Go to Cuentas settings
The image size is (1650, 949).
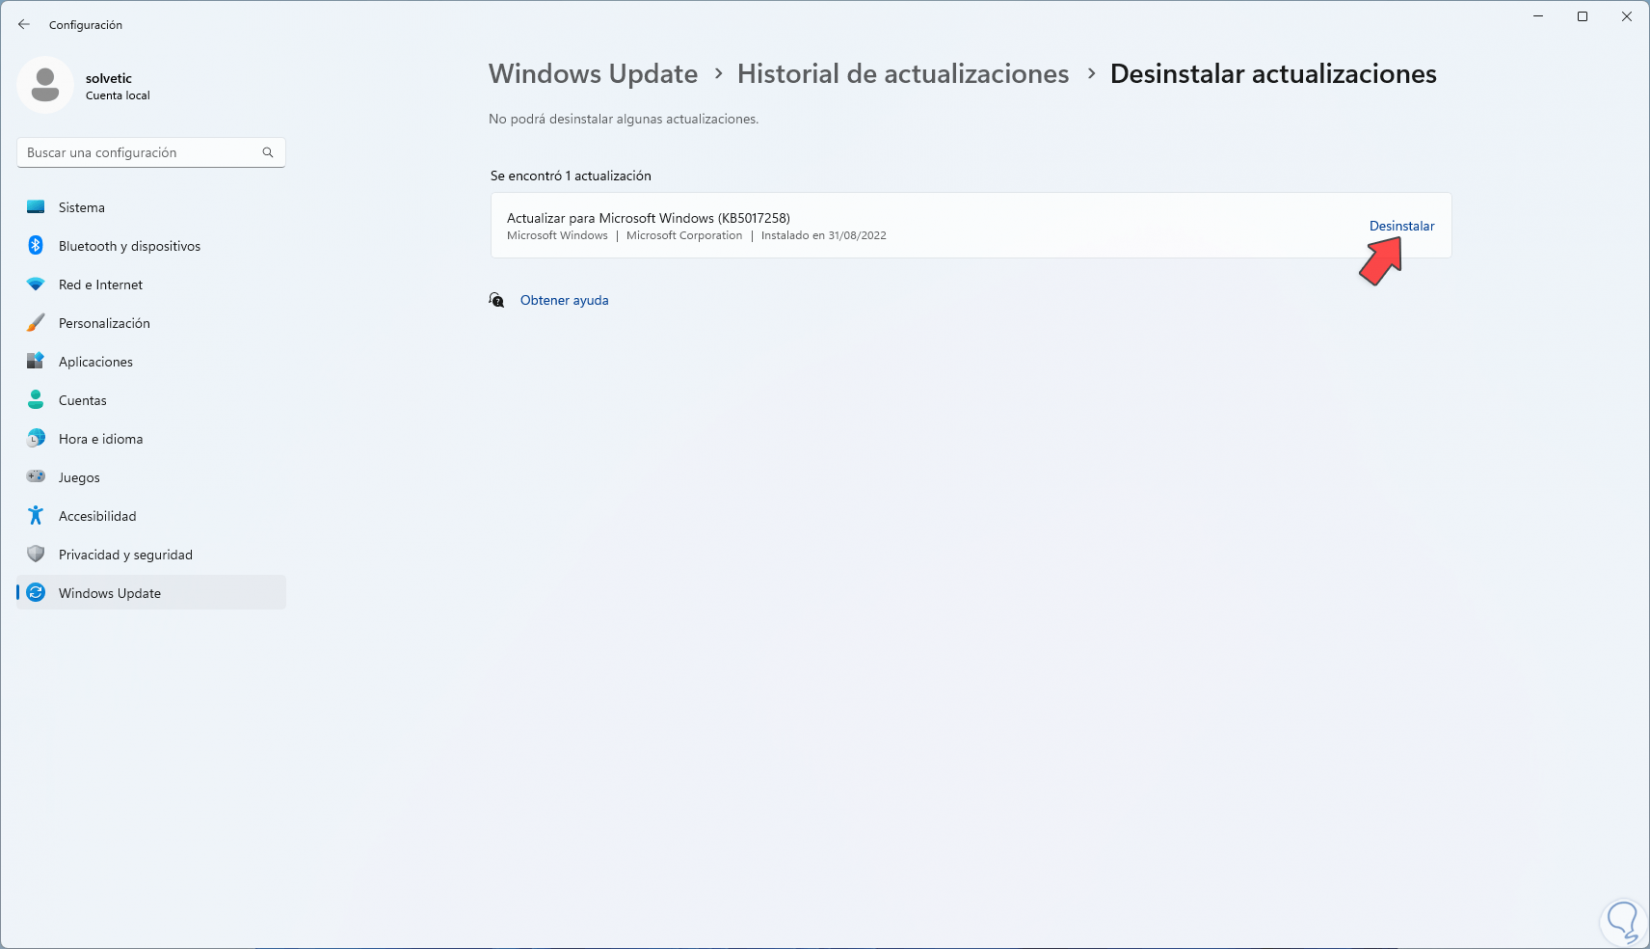point(151,400)
